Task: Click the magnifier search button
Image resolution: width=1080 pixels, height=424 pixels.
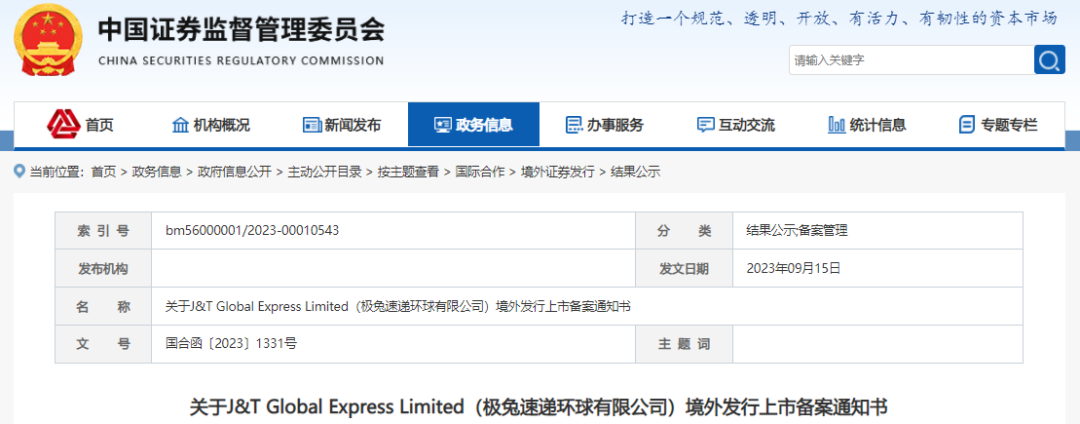Action: [1050, 60]
